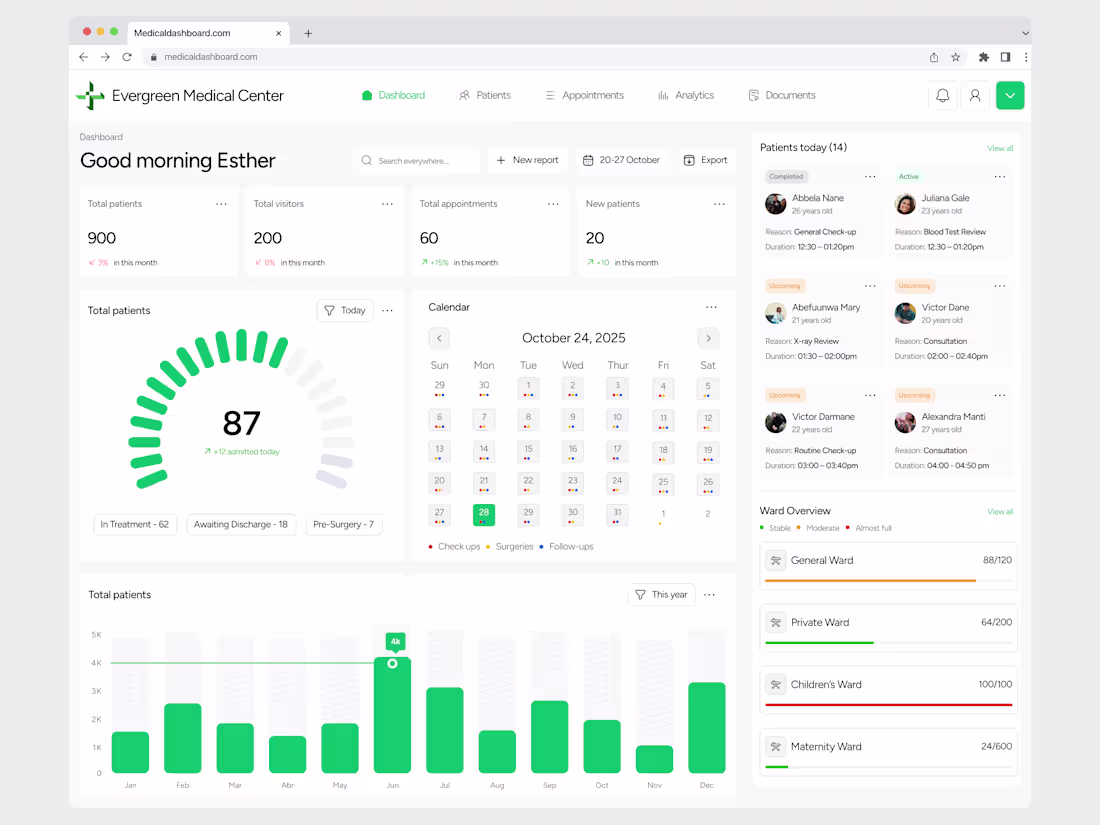Click the Children's Ward occupancy bar

pyautogui.click(x=888, y=703)
